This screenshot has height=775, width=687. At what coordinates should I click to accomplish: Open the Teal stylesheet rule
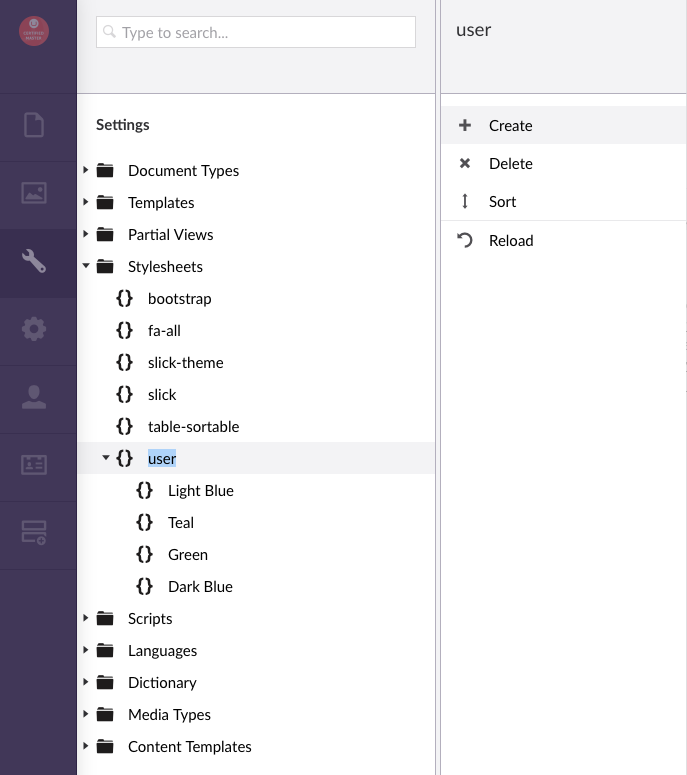pyautogui.click(x=181, y=523)
